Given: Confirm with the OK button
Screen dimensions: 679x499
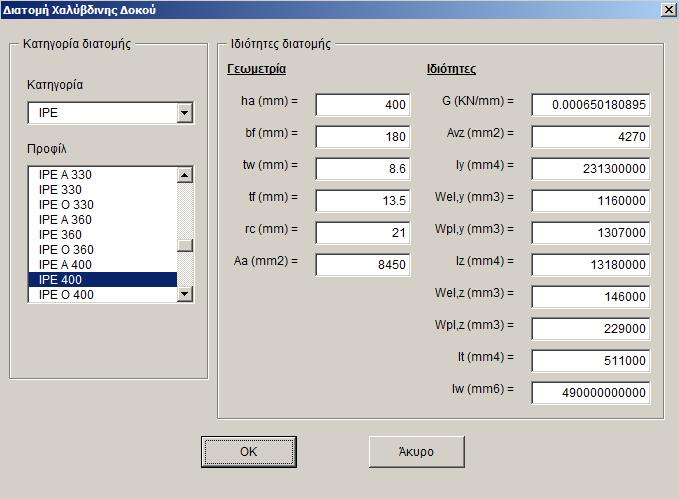Looking at the screenshot, I should coord(249,452).
